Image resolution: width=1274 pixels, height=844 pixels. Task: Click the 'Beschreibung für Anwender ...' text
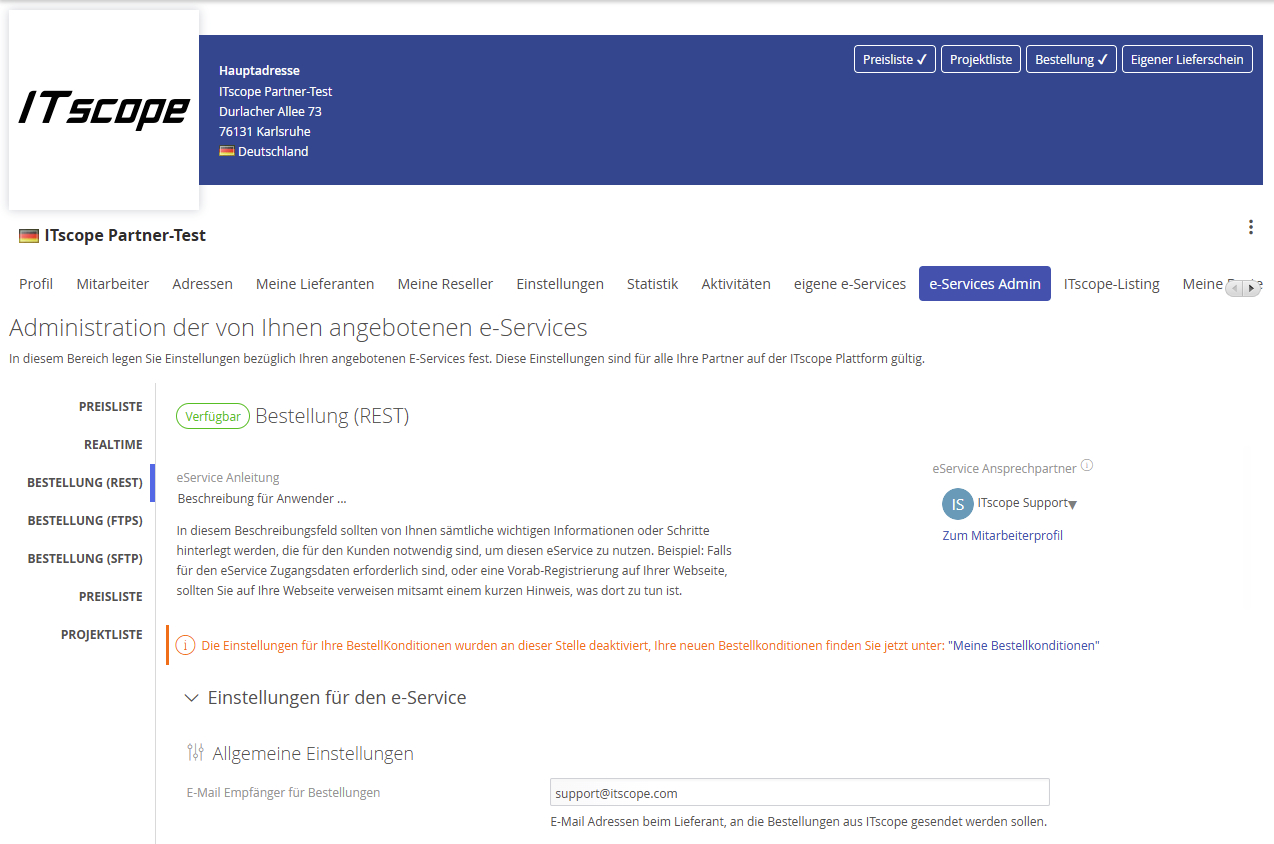pos(262,498)
